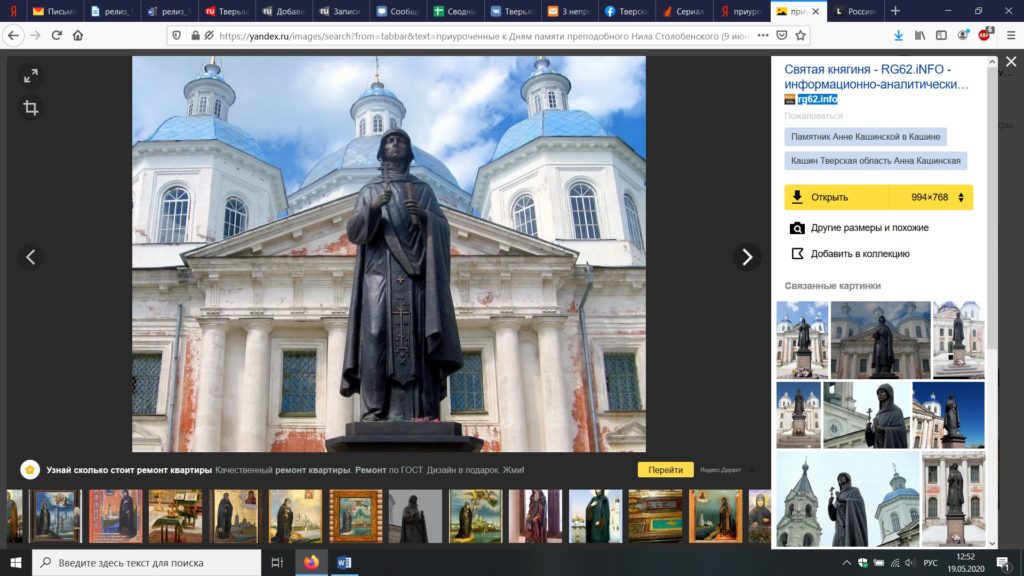Viewport: 1024px width, 576px height.
Task: Click the Перейти button in the ad banner
Action: [x=664, y=469]
